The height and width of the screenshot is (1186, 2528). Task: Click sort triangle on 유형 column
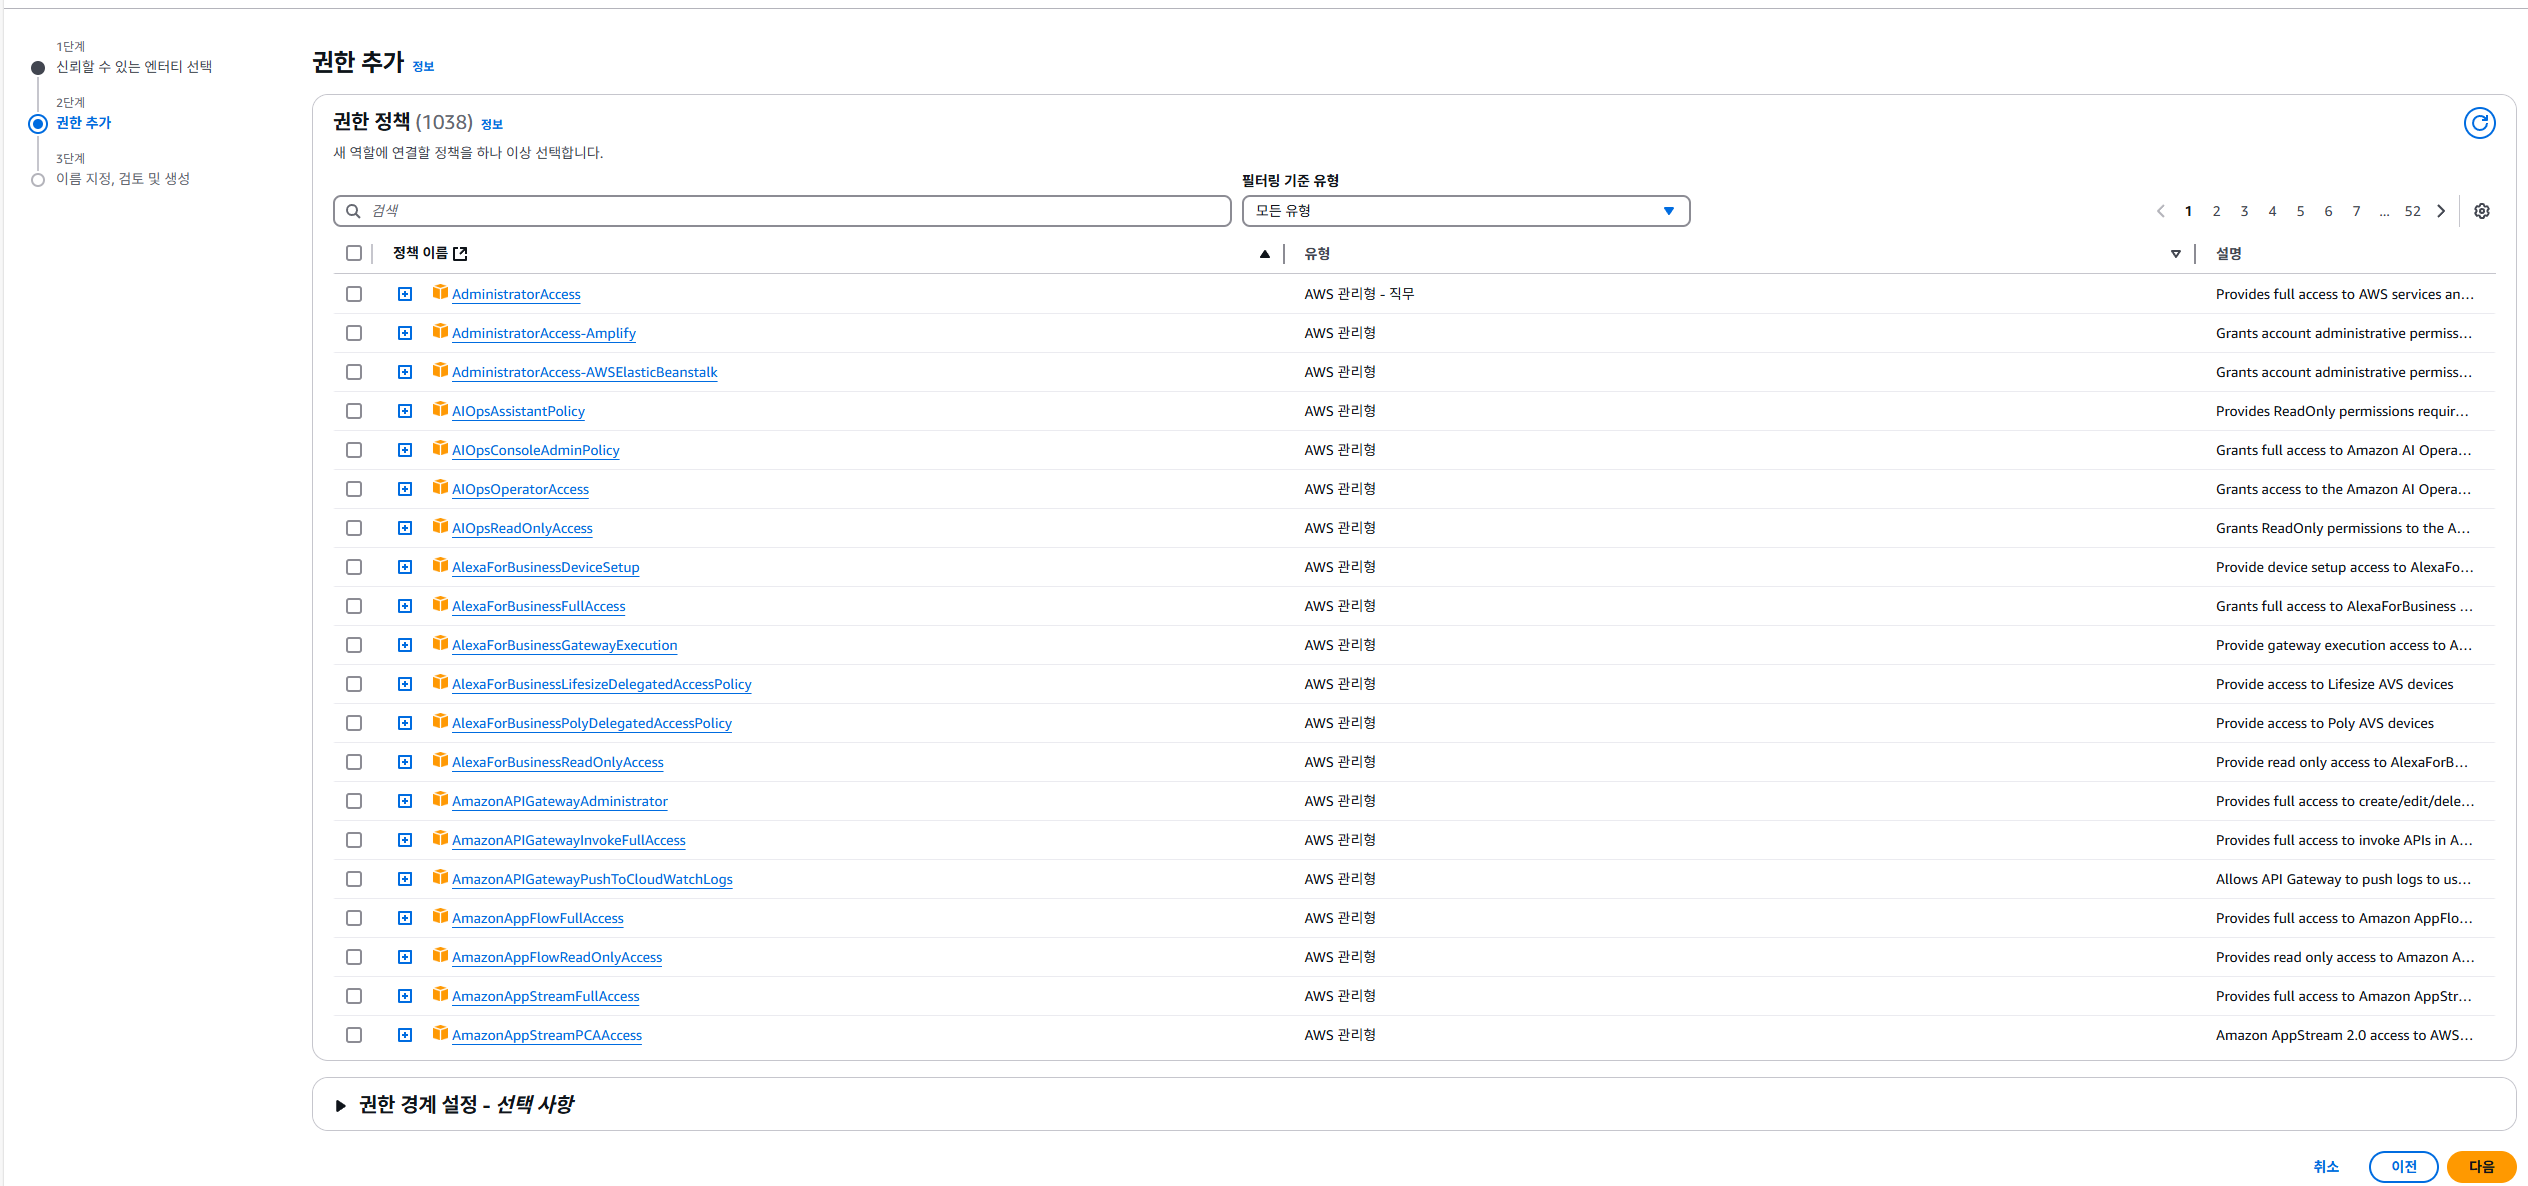click(x=2175, y=254)
